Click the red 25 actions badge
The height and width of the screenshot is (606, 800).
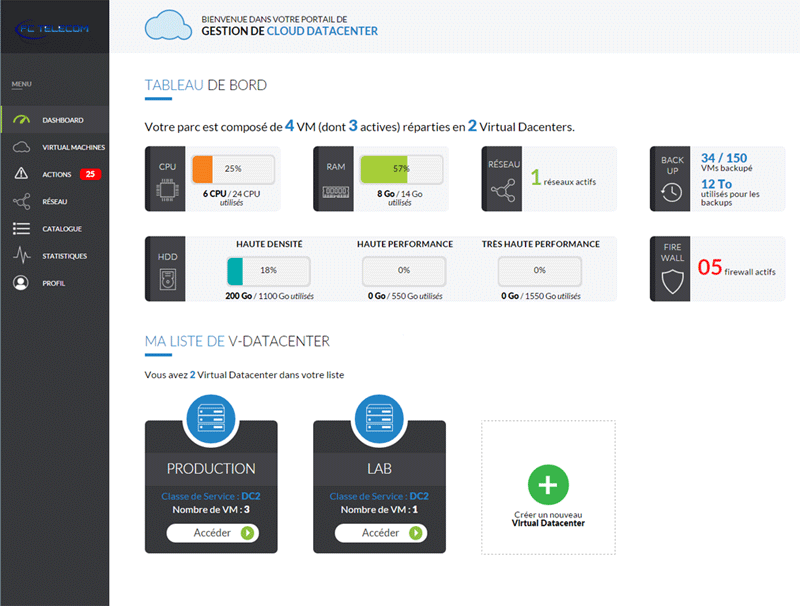(90, 174)
